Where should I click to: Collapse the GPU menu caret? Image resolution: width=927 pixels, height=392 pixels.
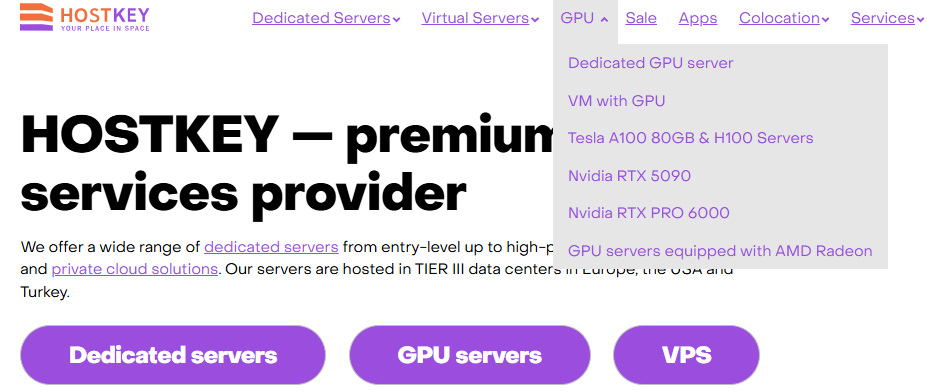pos(604,20)
